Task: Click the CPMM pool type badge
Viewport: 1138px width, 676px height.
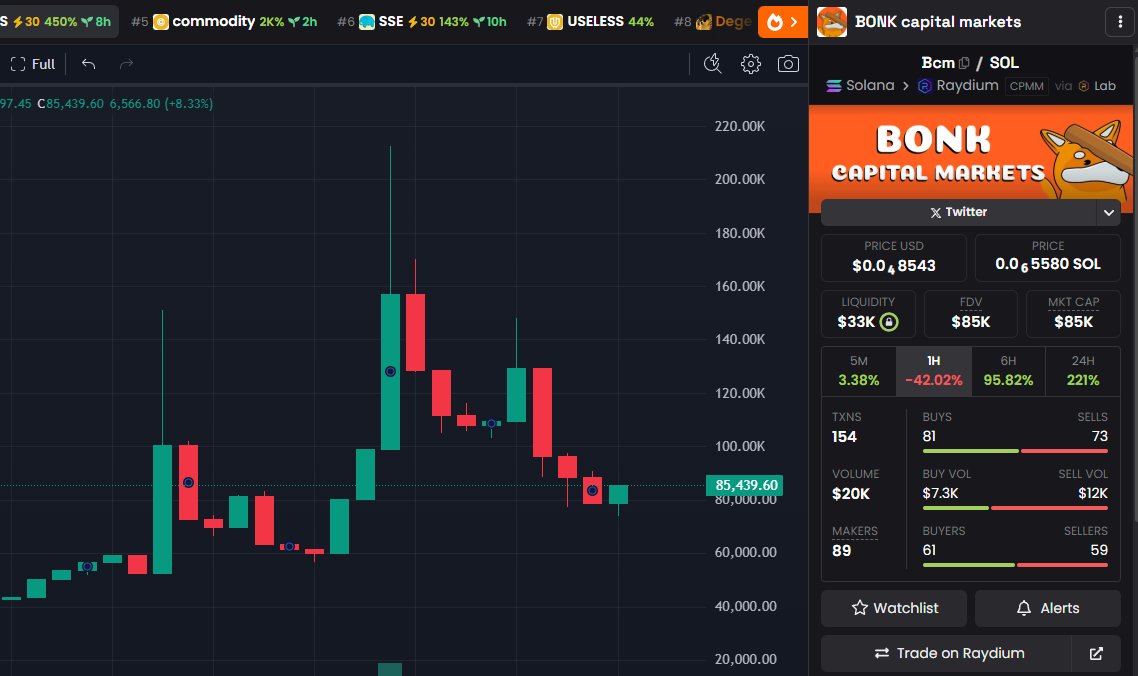Action: [1026, 86]
